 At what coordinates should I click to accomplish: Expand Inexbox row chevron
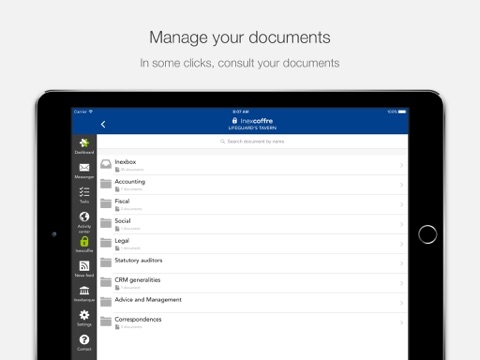click(402, 165)
